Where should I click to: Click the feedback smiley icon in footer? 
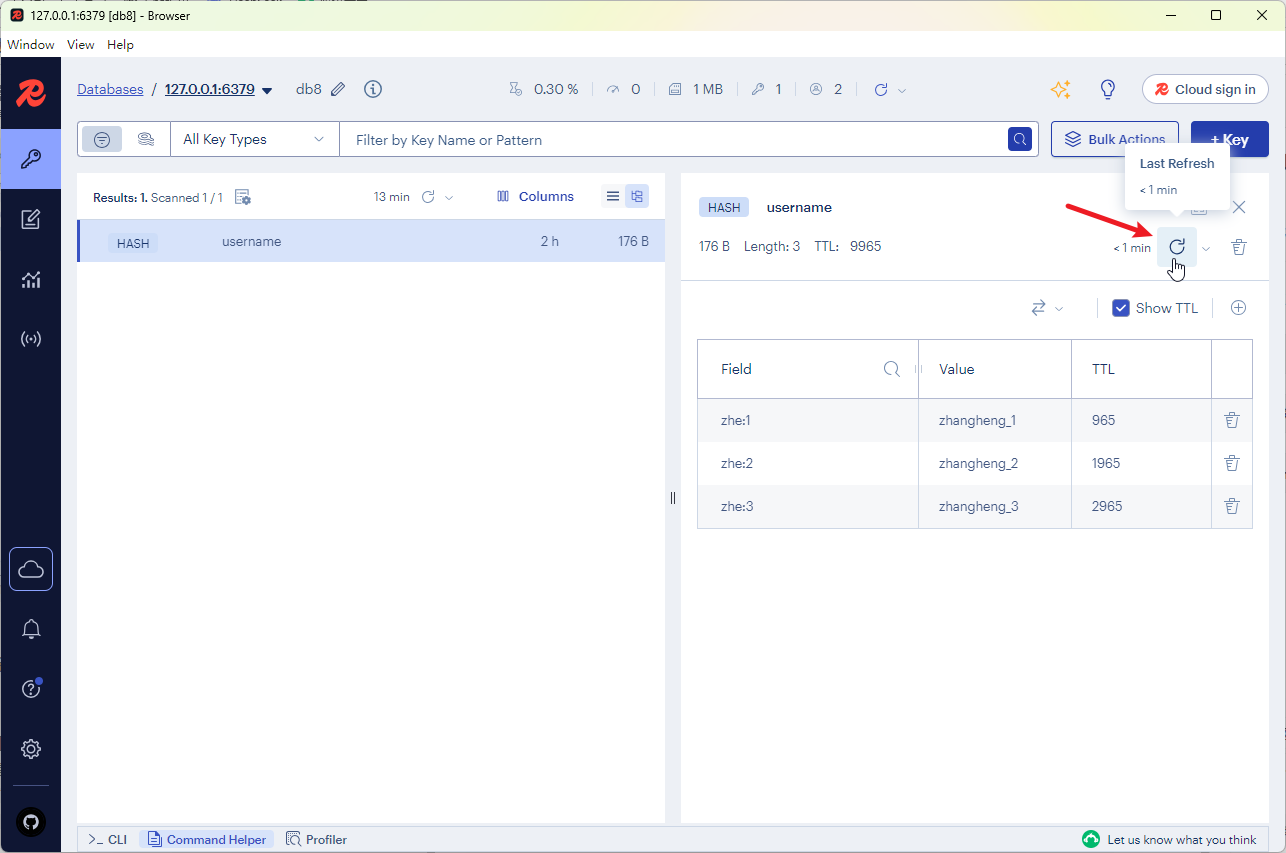(1090, 839)
